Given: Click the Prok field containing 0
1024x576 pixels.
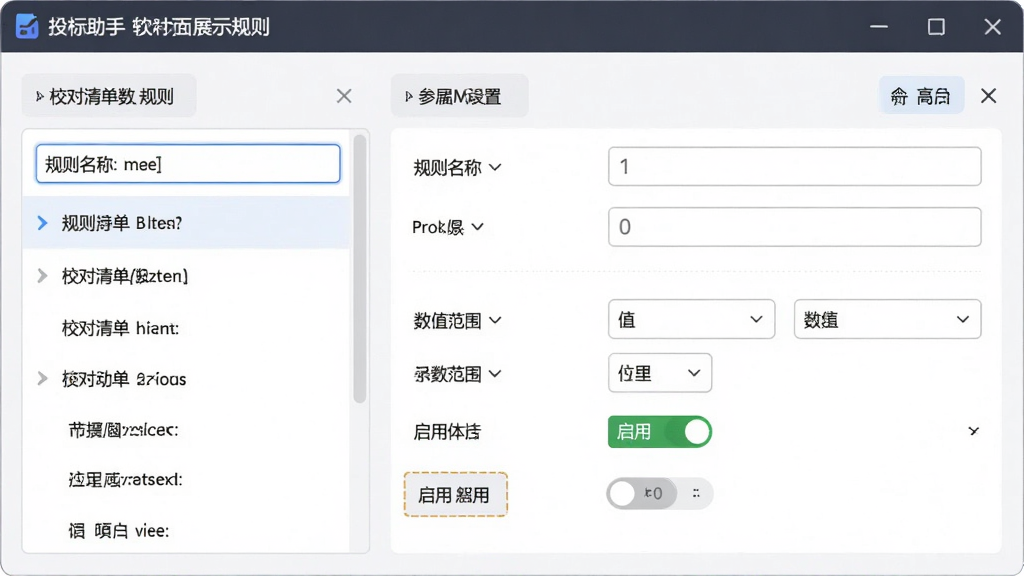Looking at the screenshot, I should click(794, 227).
